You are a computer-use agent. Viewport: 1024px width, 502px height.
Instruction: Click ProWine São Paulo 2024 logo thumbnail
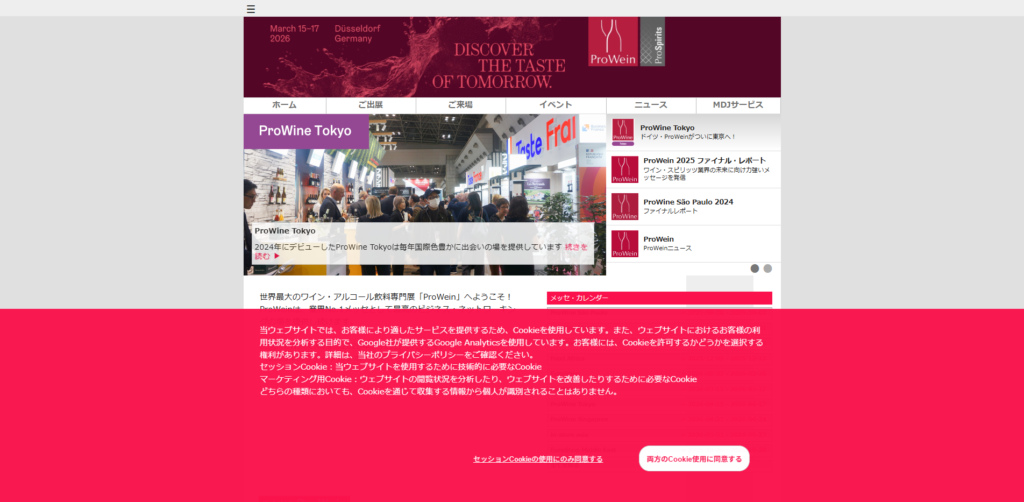pos(625,206)
